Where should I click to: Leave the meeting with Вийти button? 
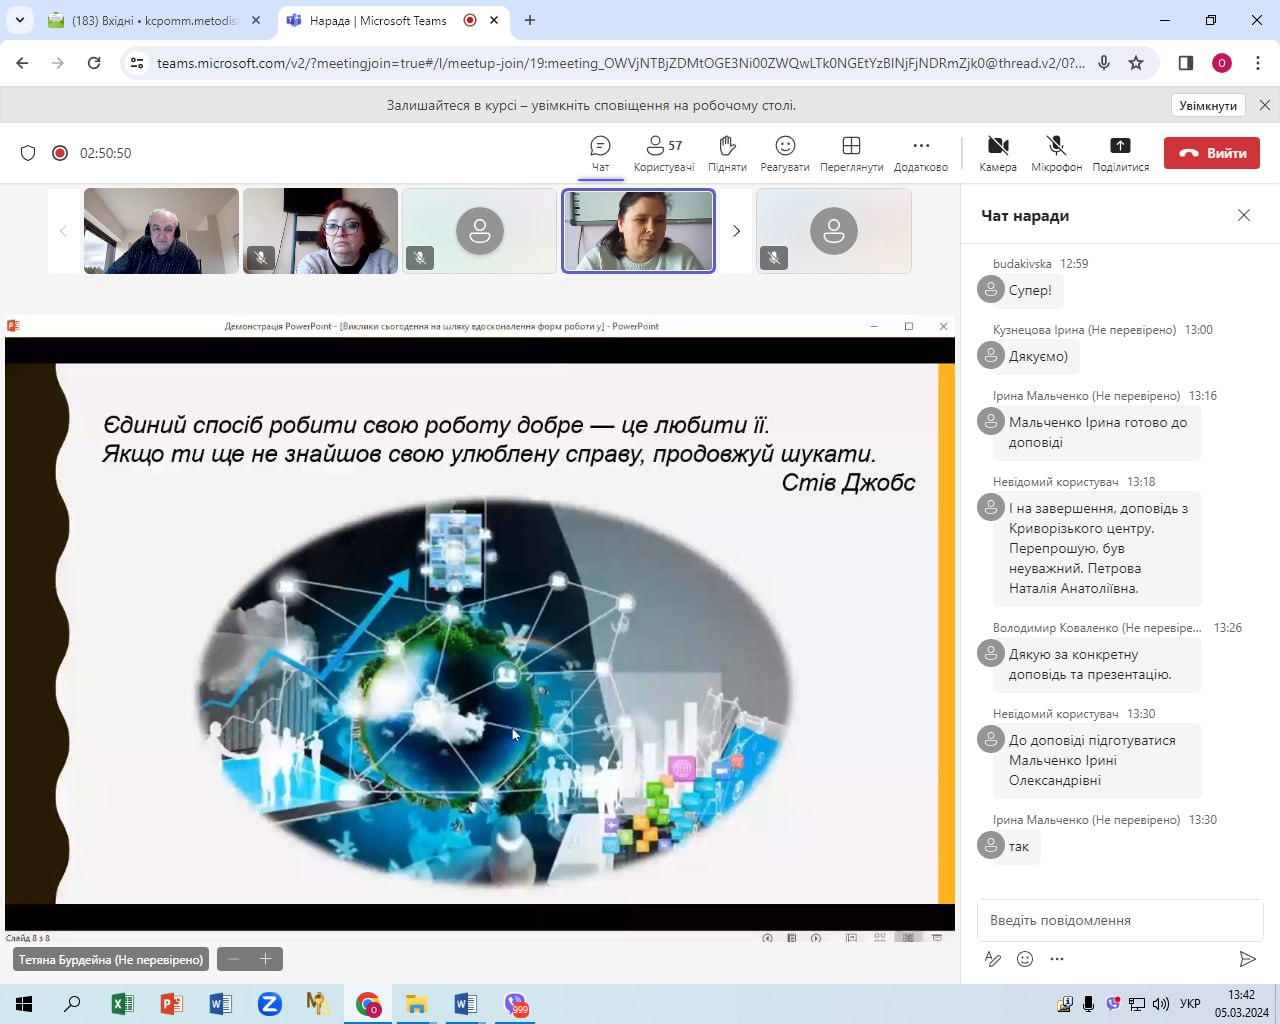[x=1212, y=153]
